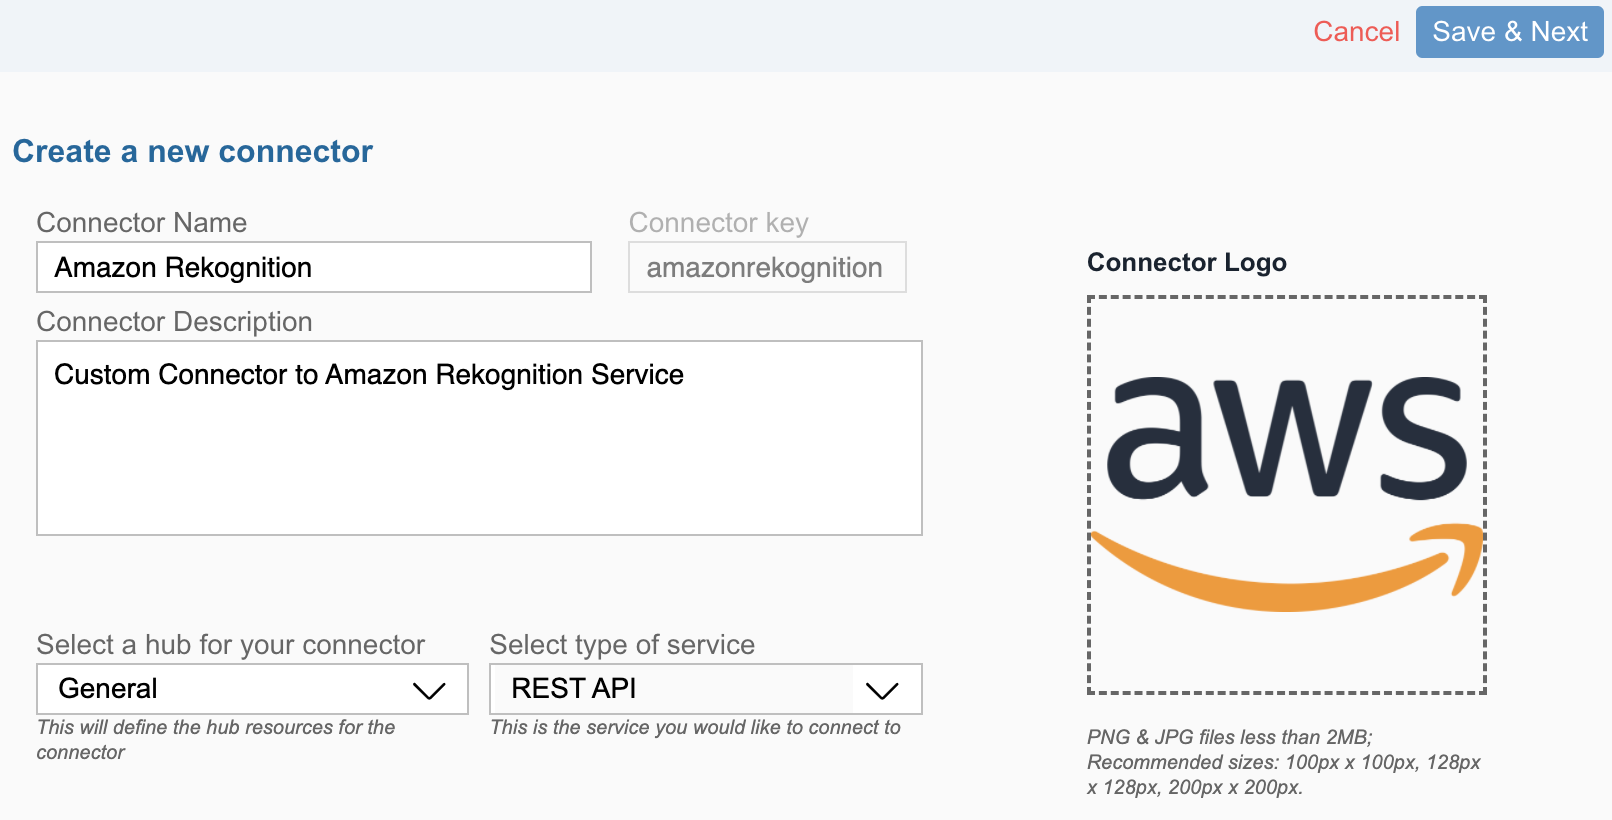1612x820 pixels.
Task: Click the Cancel link
Action: point(1356,32)
